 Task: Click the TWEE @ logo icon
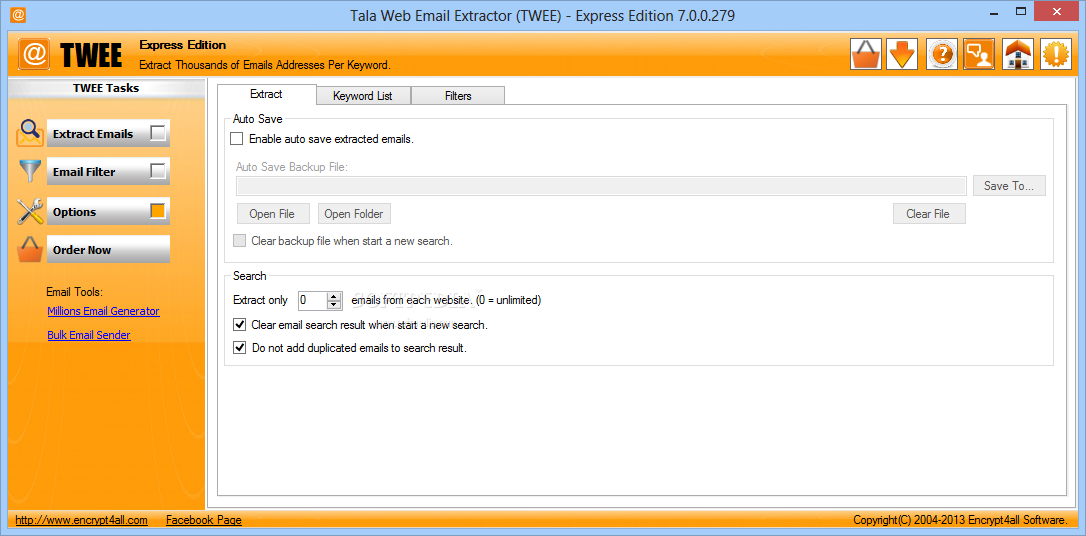point(34,55)
